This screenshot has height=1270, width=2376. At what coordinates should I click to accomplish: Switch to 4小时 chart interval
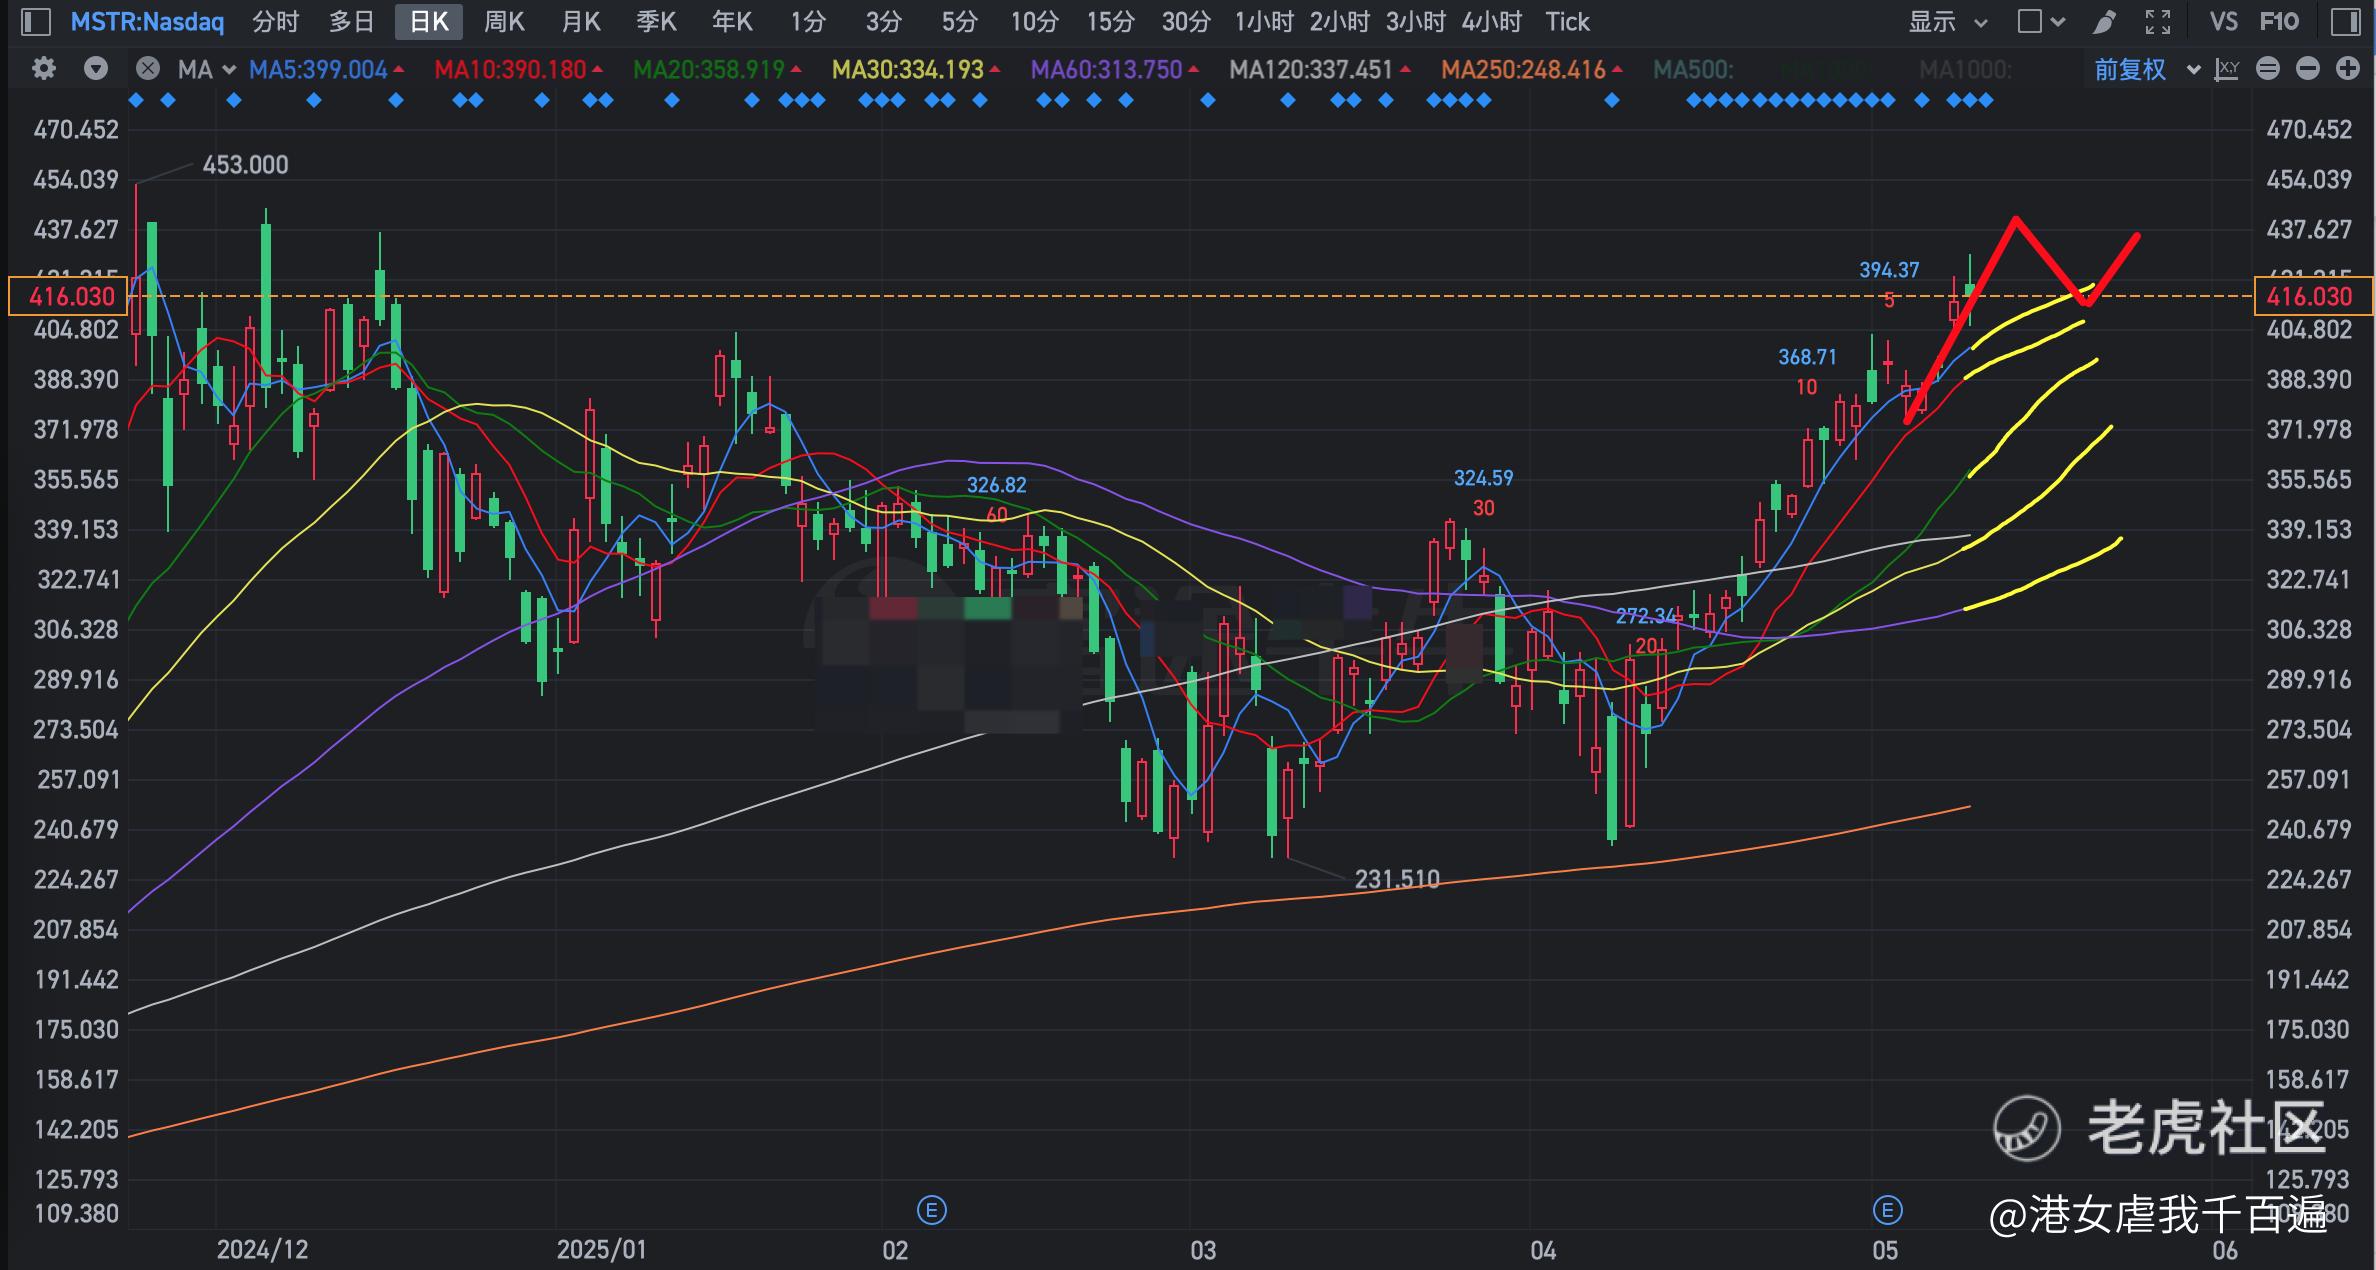point(1492,21)
